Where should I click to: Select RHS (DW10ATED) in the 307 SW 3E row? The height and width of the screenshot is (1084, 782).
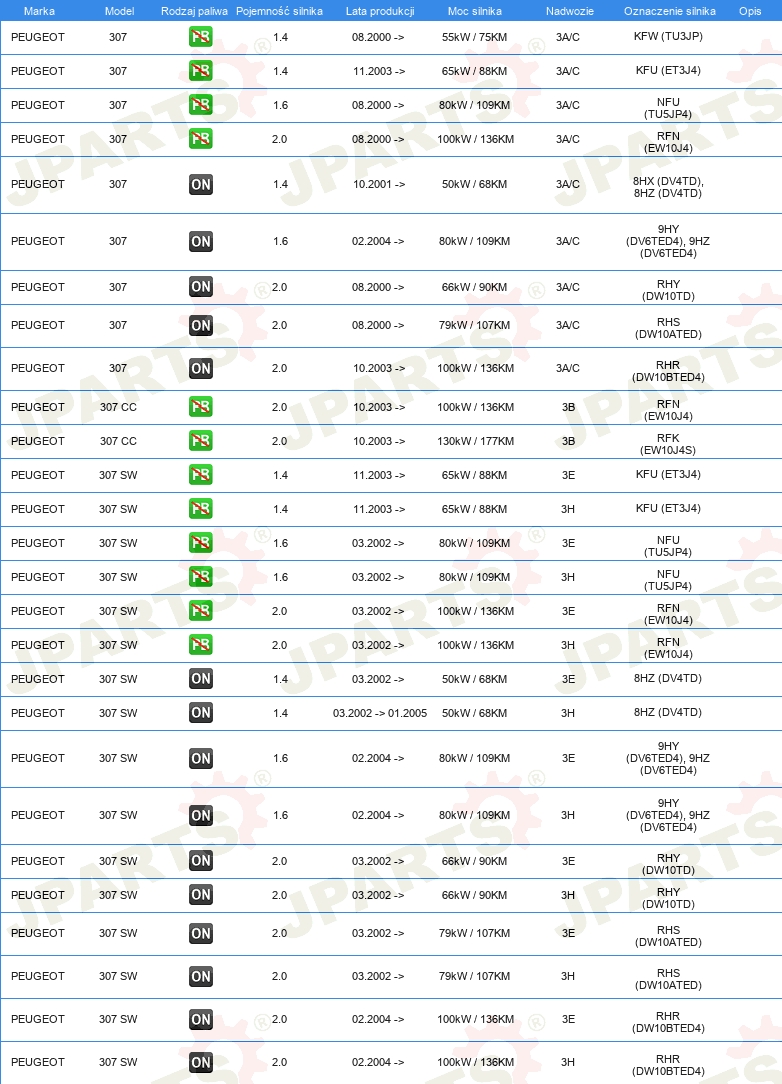point(668,936)
